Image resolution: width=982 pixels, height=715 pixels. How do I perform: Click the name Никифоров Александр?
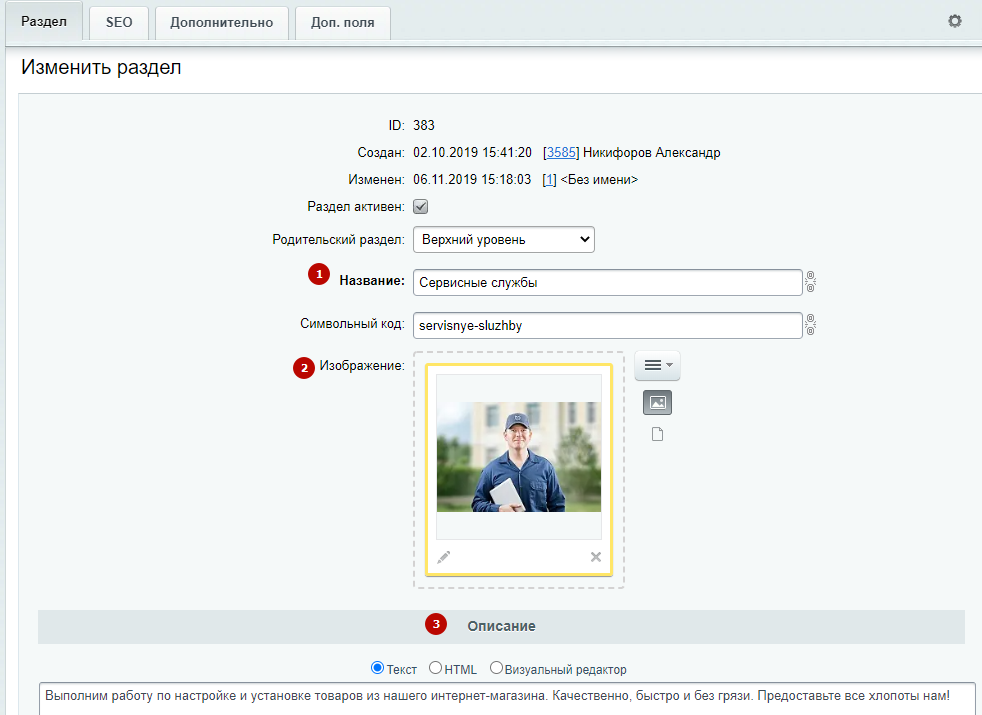[x=651, y=152]
